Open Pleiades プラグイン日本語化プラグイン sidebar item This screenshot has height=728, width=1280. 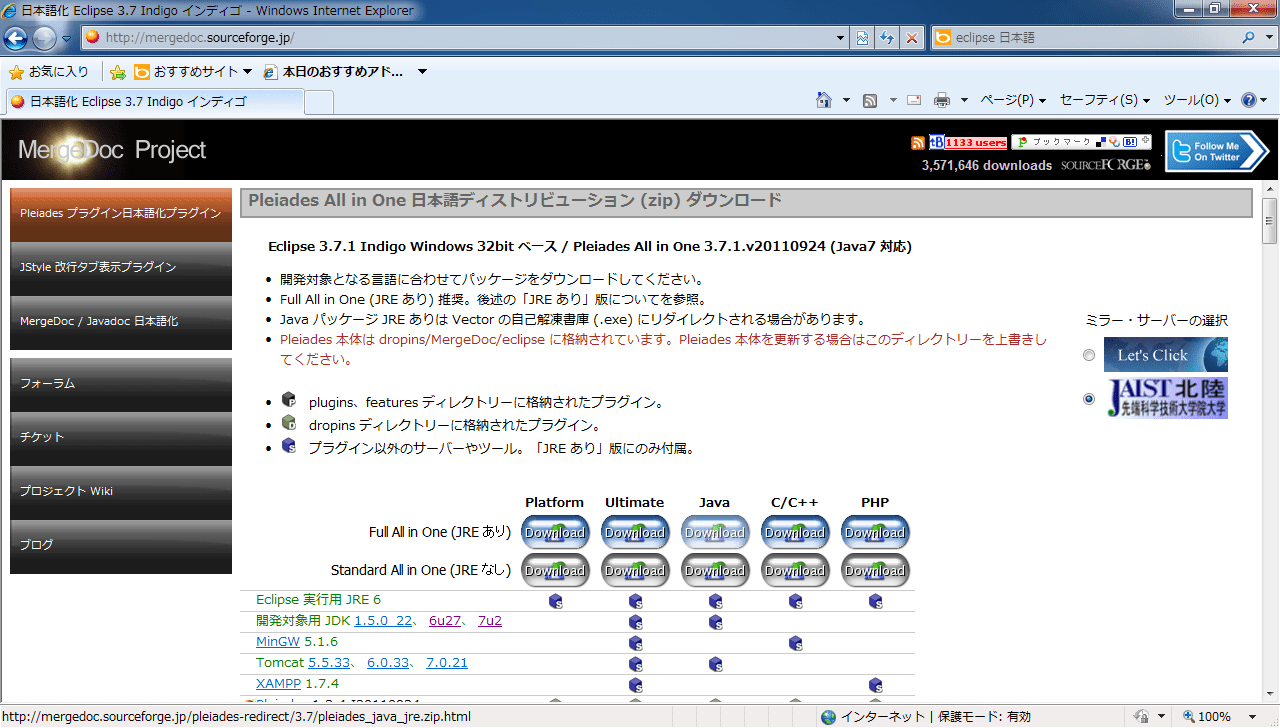click(121, 214)
